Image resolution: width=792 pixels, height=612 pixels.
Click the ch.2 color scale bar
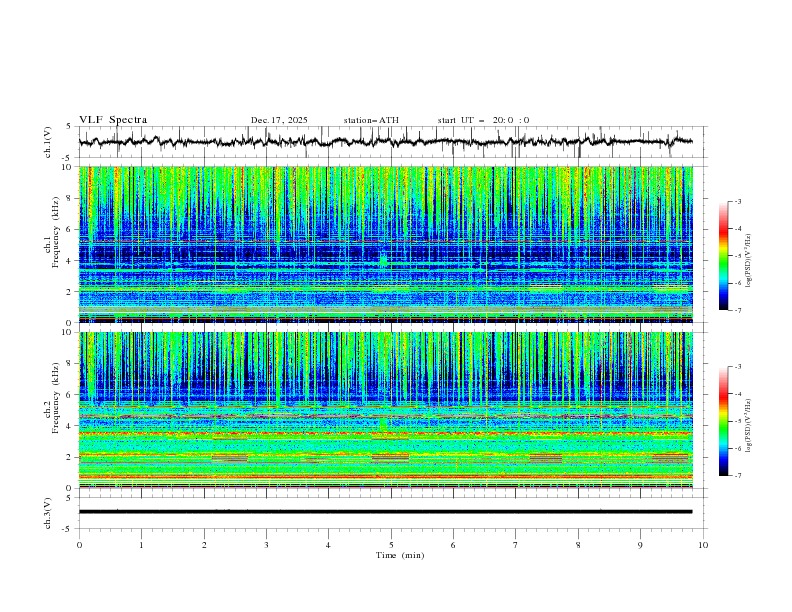tap(724, 421)
